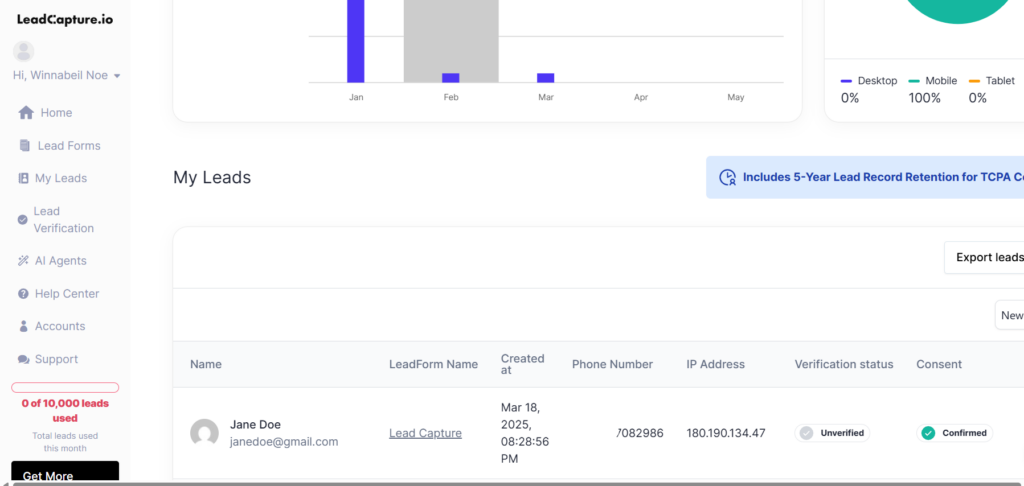Viewport: 1024px width, 486px height.
Task: Click the Support chat bubble icon
Action: pos(25,360)
